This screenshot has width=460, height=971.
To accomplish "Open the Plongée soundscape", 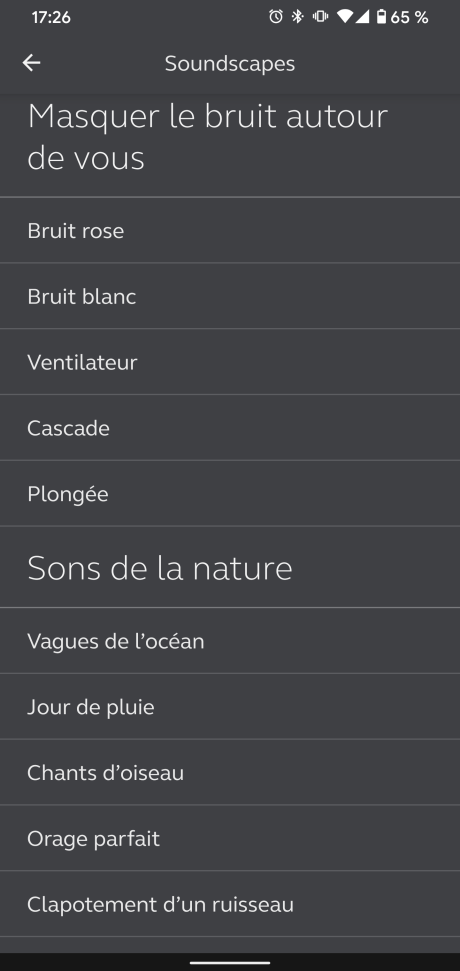I will tap(230, 494).
